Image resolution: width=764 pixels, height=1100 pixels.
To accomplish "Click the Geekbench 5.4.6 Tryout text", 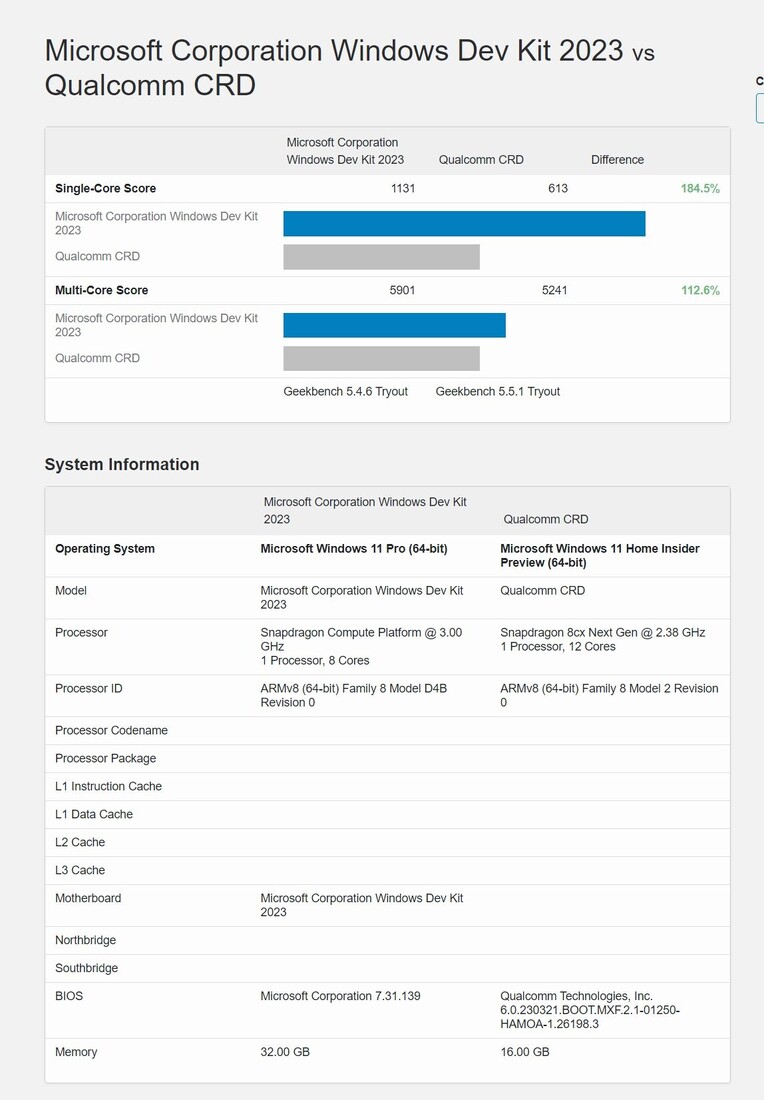I will tap(345, 391).
